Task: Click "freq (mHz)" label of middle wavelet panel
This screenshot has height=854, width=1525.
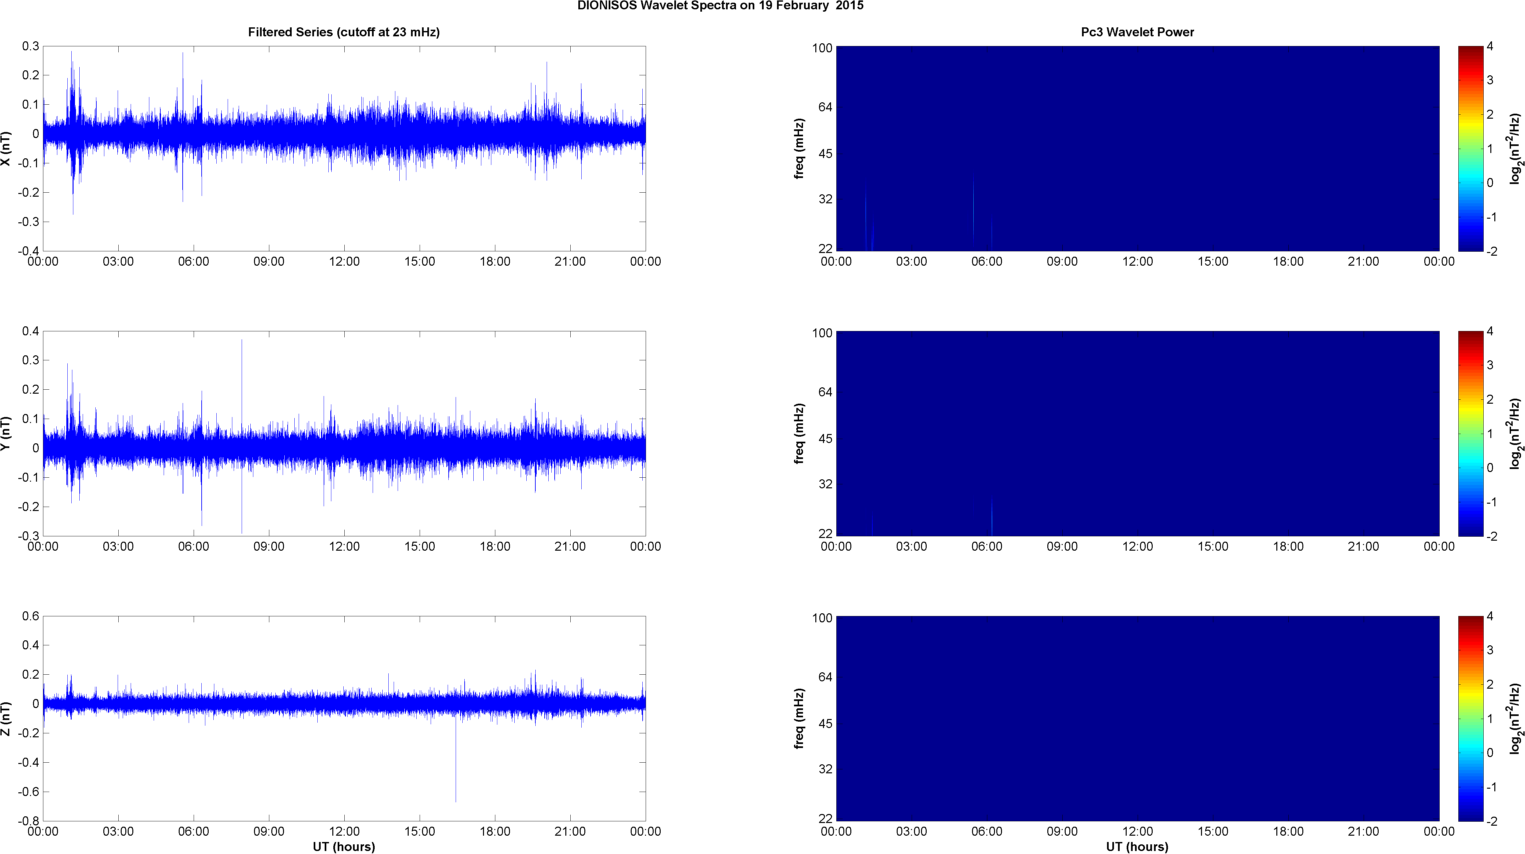Action: click(x=800, y=433)
